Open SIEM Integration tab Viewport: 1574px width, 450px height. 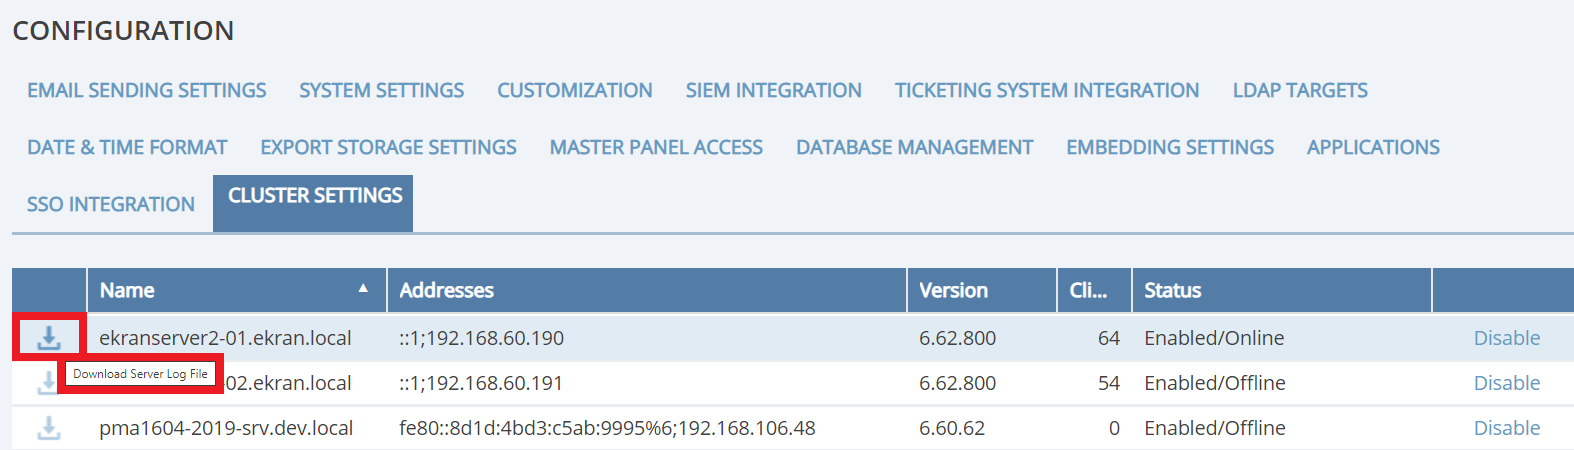773,90
